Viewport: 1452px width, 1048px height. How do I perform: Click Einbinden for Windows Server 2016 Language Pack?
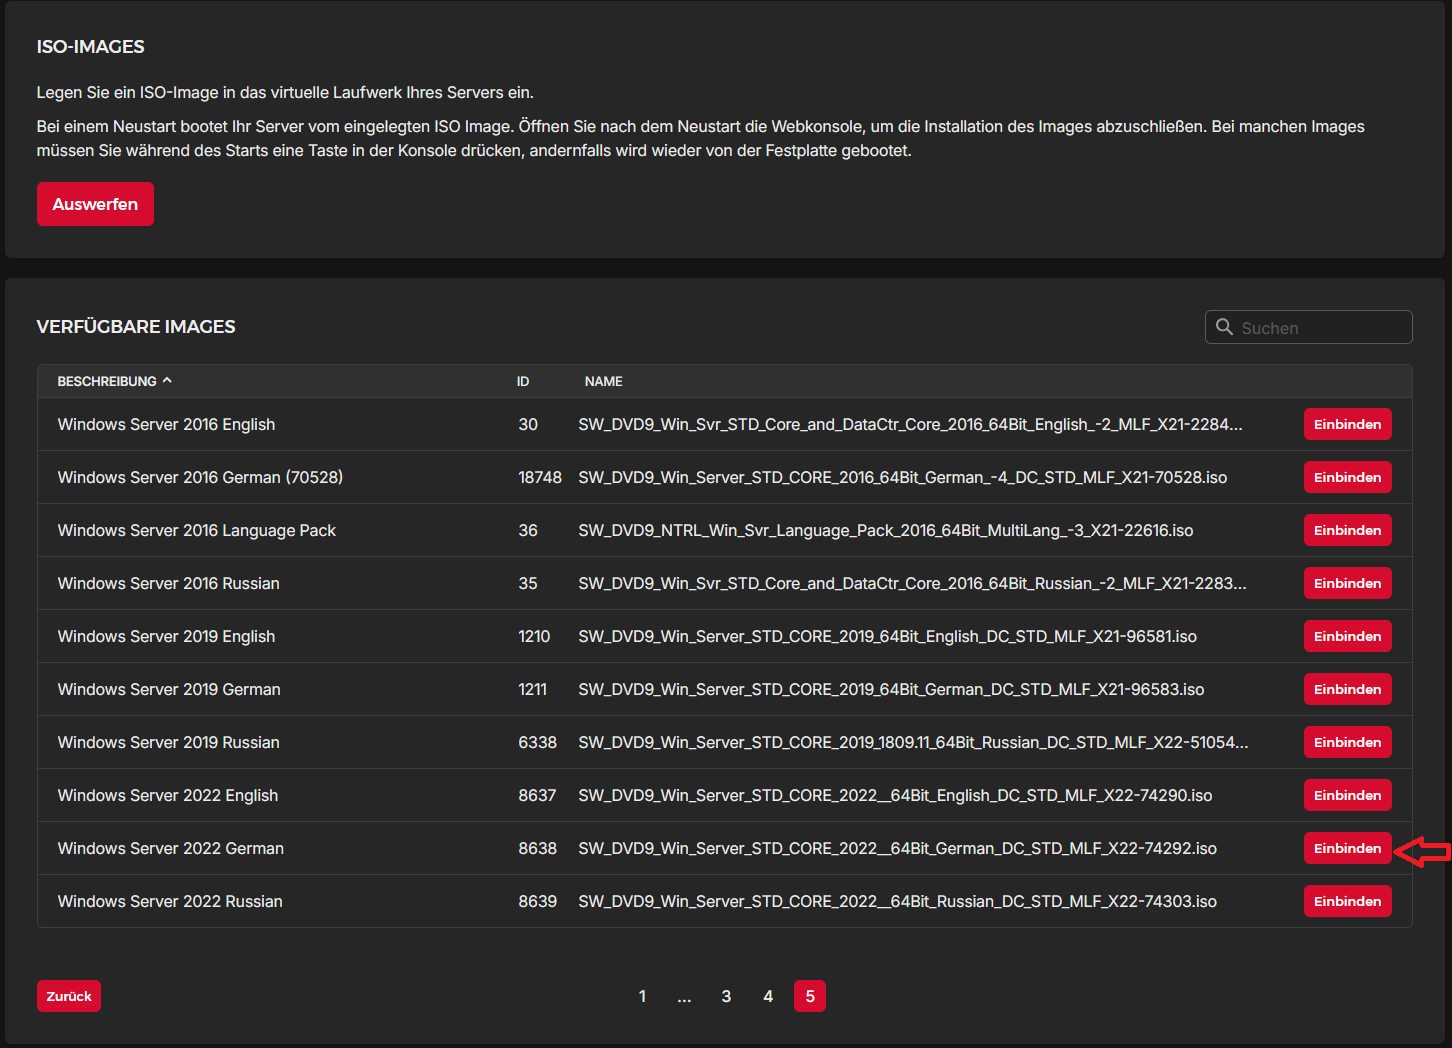tap(1347, 530)
